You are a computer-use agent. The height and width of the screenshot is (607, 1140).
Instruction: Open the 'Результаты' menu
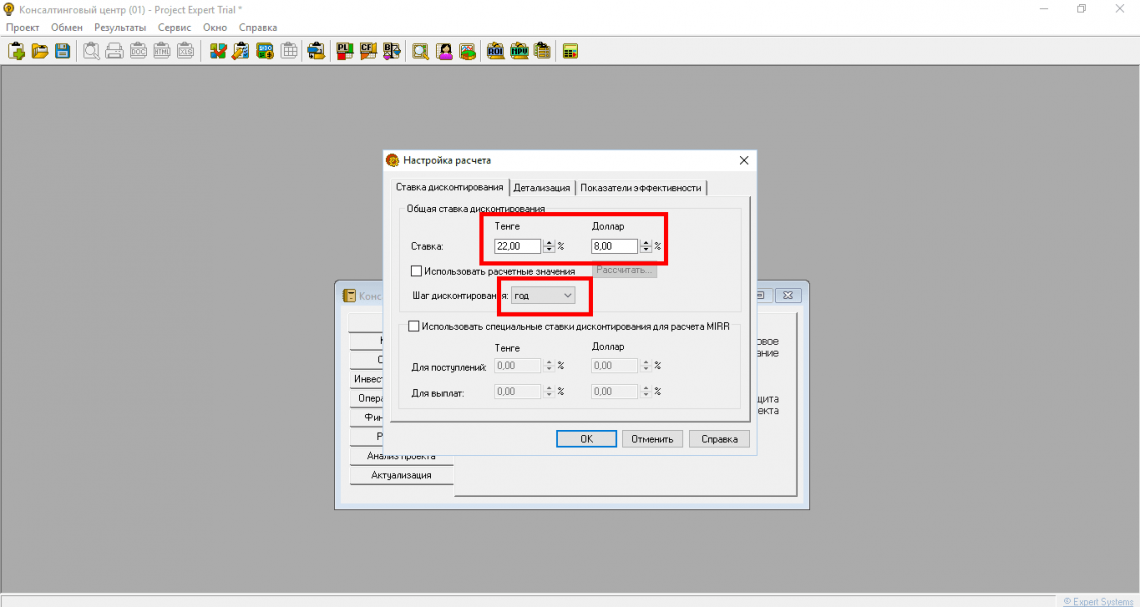point(119,27)
